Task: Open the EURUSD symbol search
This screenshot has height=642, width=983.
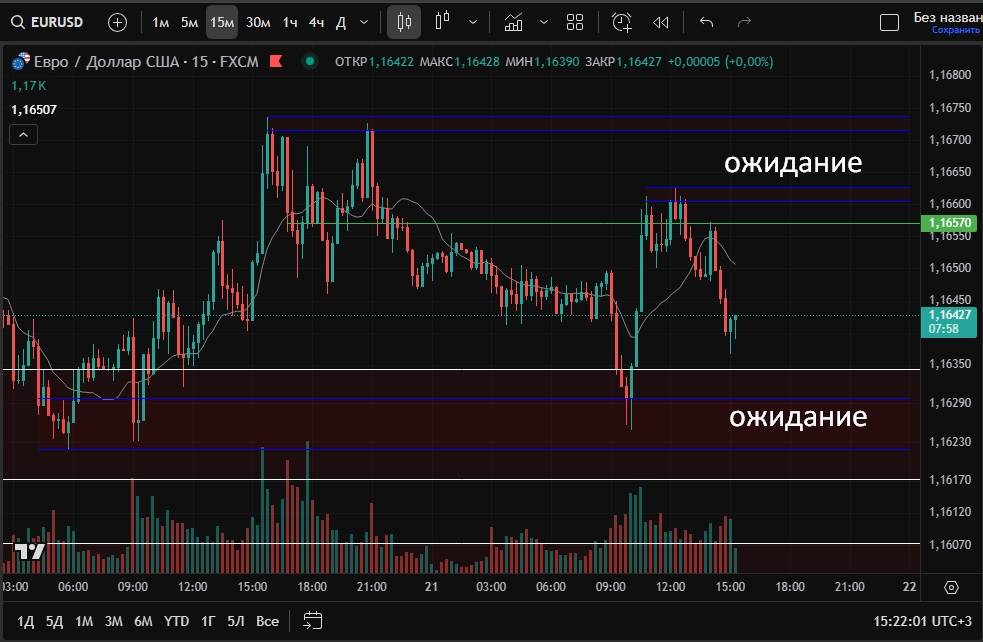Action: pyautogui.click(x=47, y=22)
